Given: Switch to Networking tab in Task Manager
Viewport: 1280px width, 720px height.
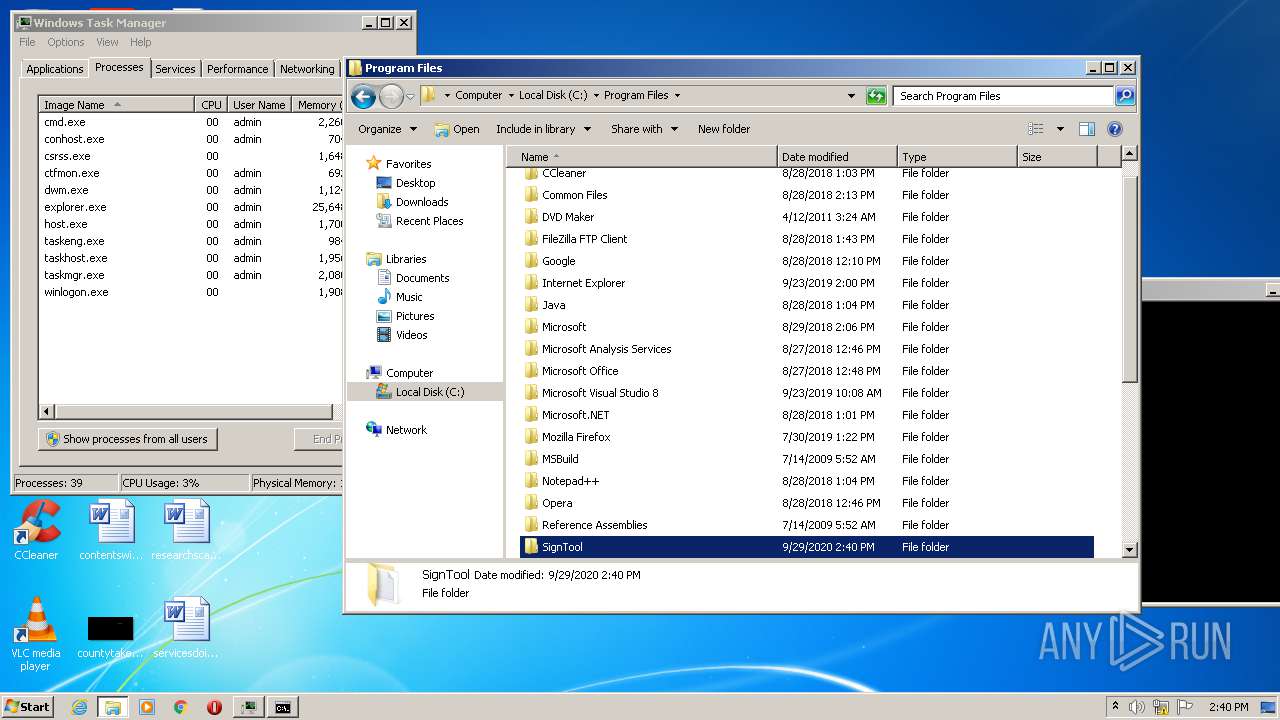Looking at the screenshot, I should point(307,69).
